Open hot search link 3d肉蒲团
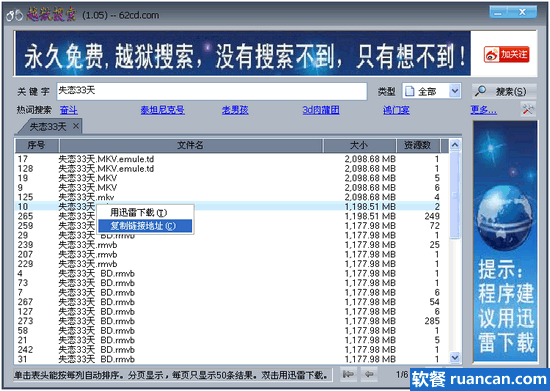The image size is (550, 391). click(321, 110)
